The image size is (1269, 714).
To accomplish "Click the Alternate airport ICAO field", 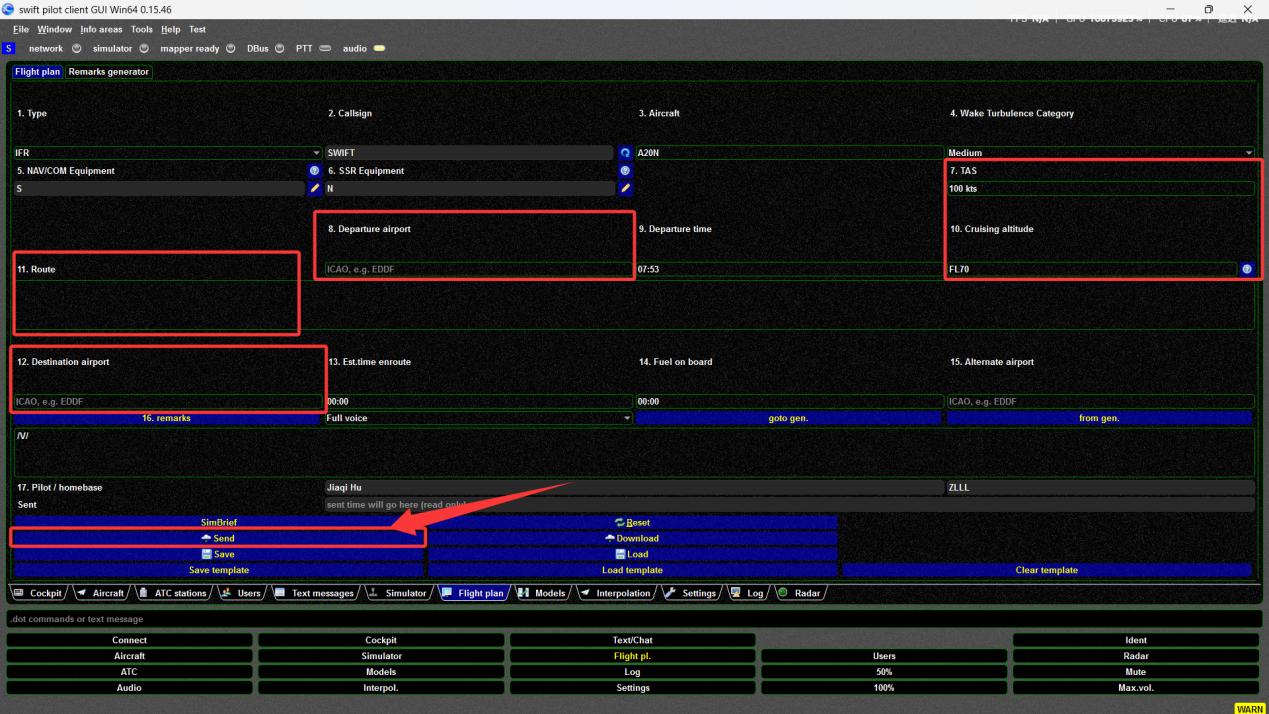I will click(x=1101, y=401).
